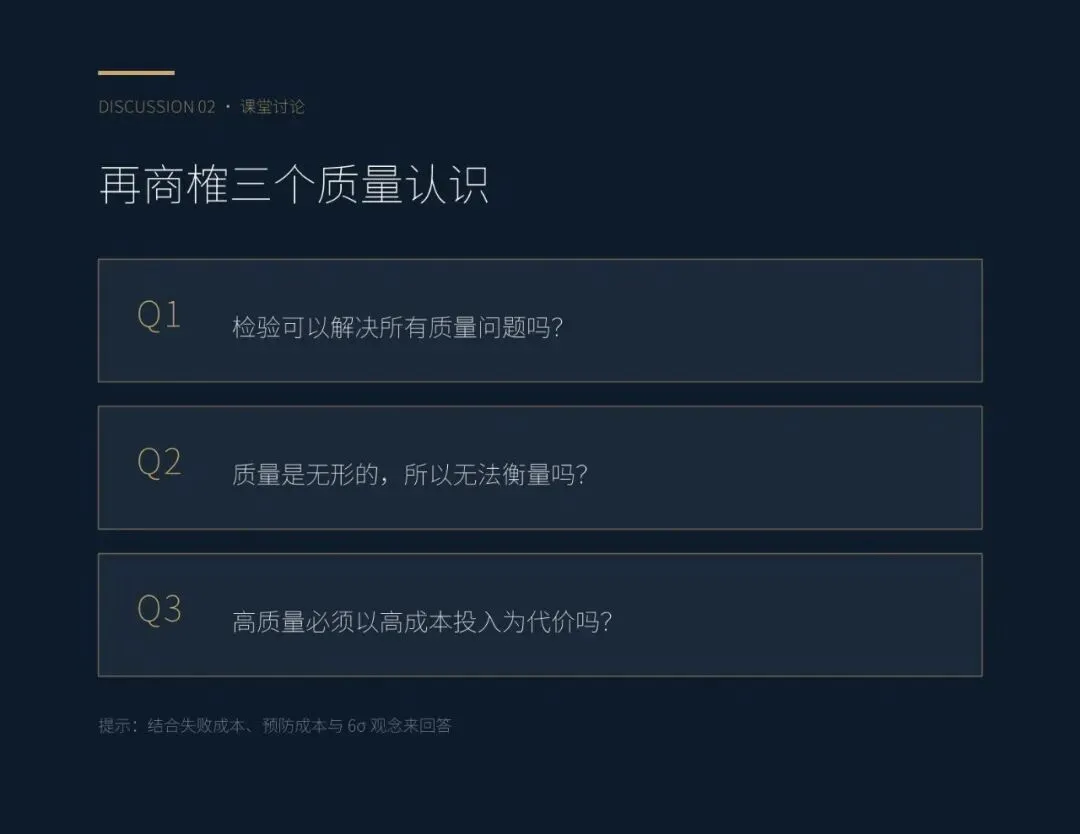Image resolution: width=1080 pixels, height=834 pixels.
Task: Select the question 质量是无形的，所以无法衡量吗
Action: coord(410,475)
